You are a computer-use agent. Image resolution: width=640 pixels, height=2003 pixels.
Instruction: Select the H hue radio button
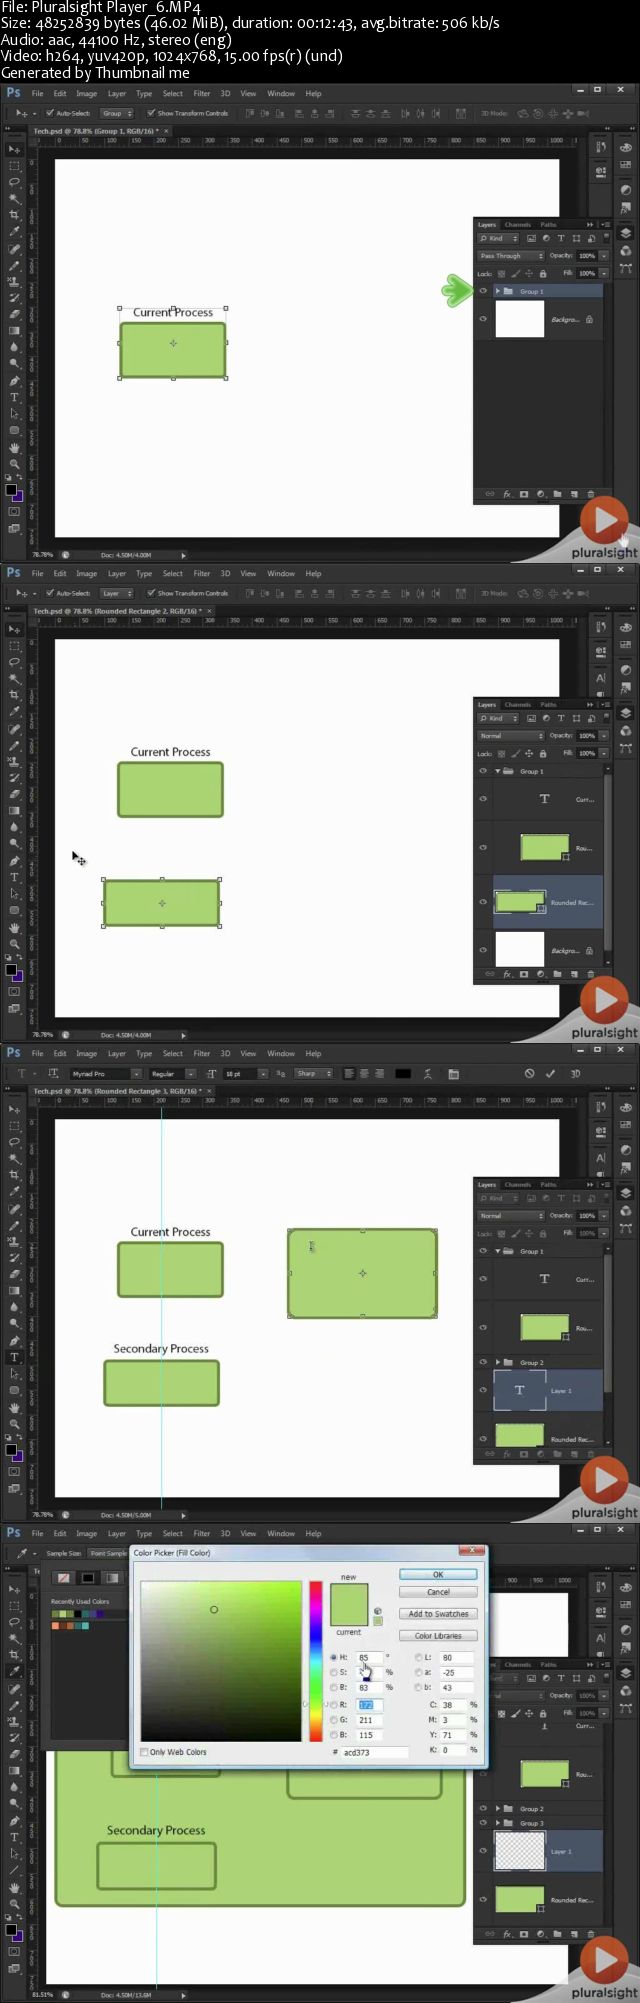tap(334, 1657)
